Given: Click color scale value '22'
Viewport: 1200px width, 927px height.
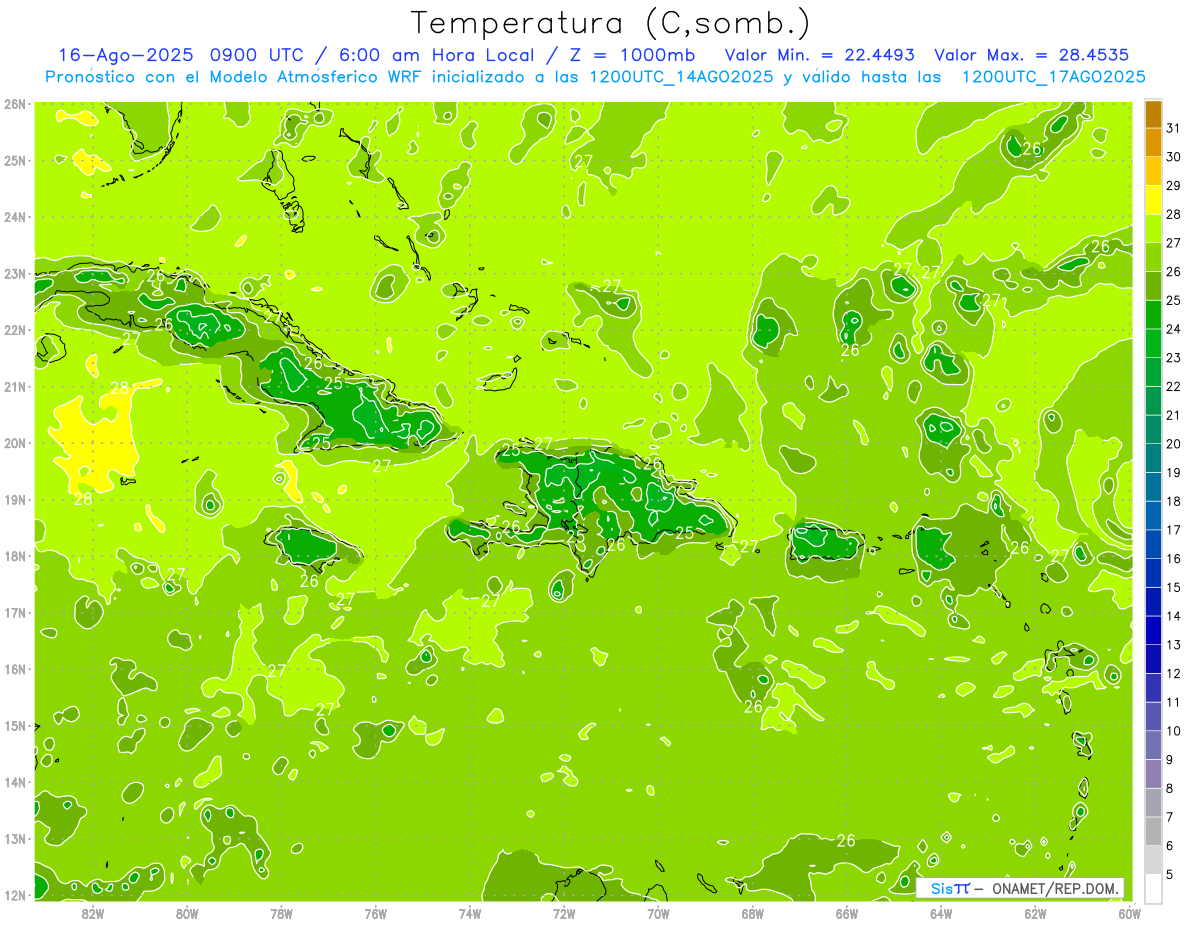Looking at the screenshot, I should tap(1174, 387).
